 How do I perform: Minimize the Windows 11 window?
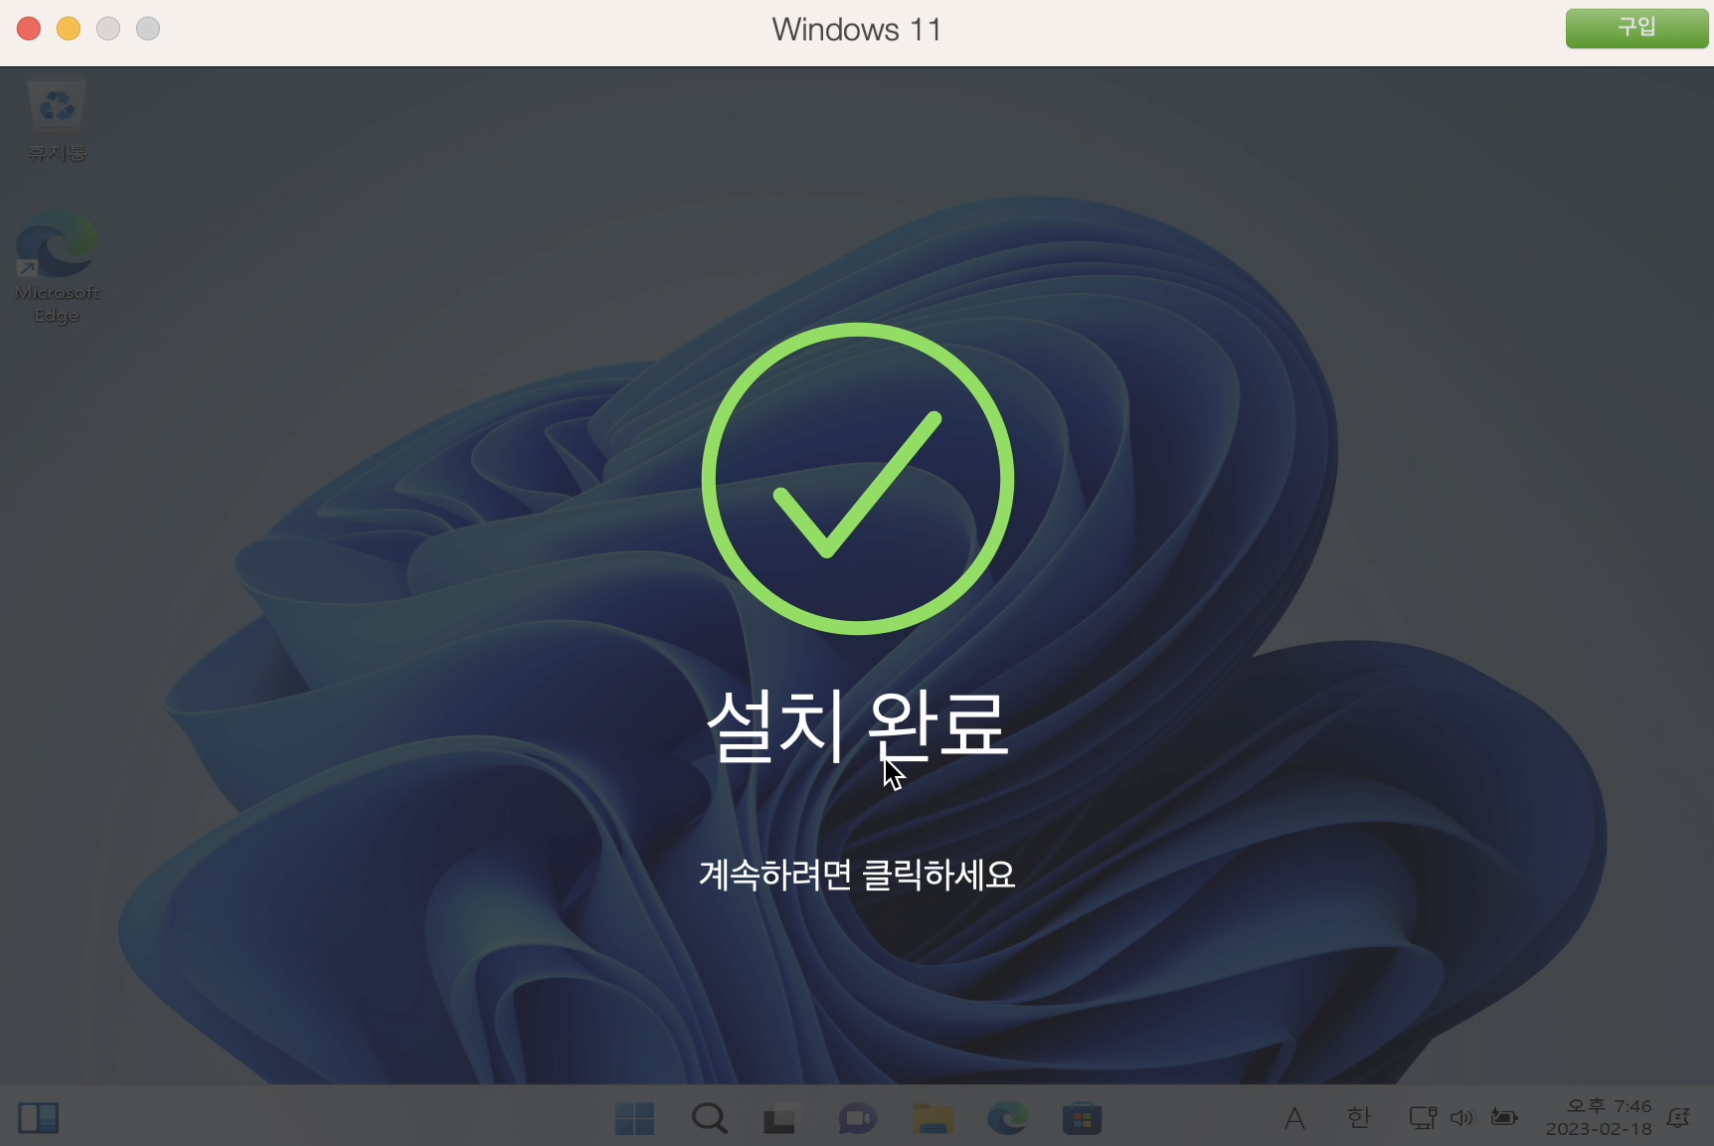[68, 29]
